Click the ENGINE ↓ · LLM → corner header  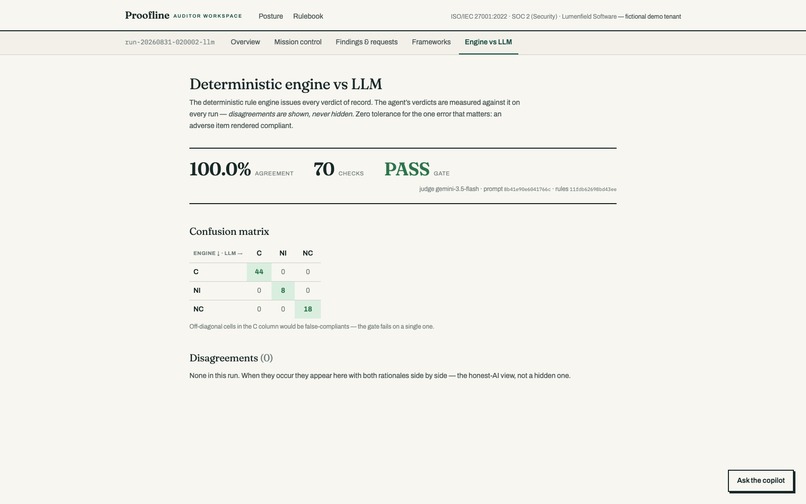218,253
